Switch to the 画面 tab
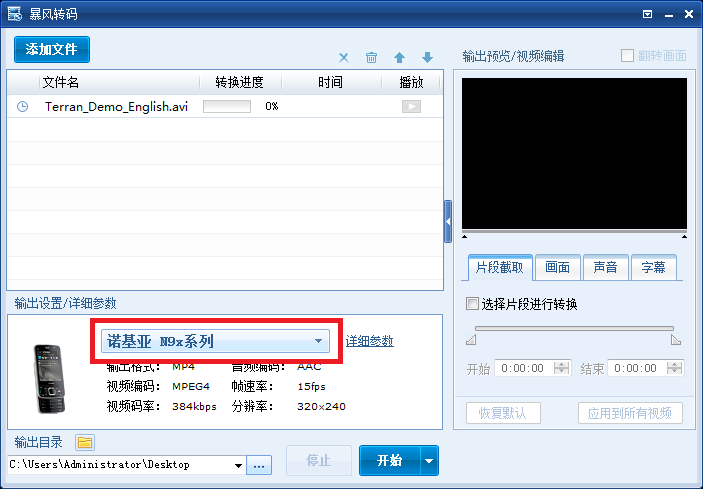Screen dimensions: 703x489 557,268
